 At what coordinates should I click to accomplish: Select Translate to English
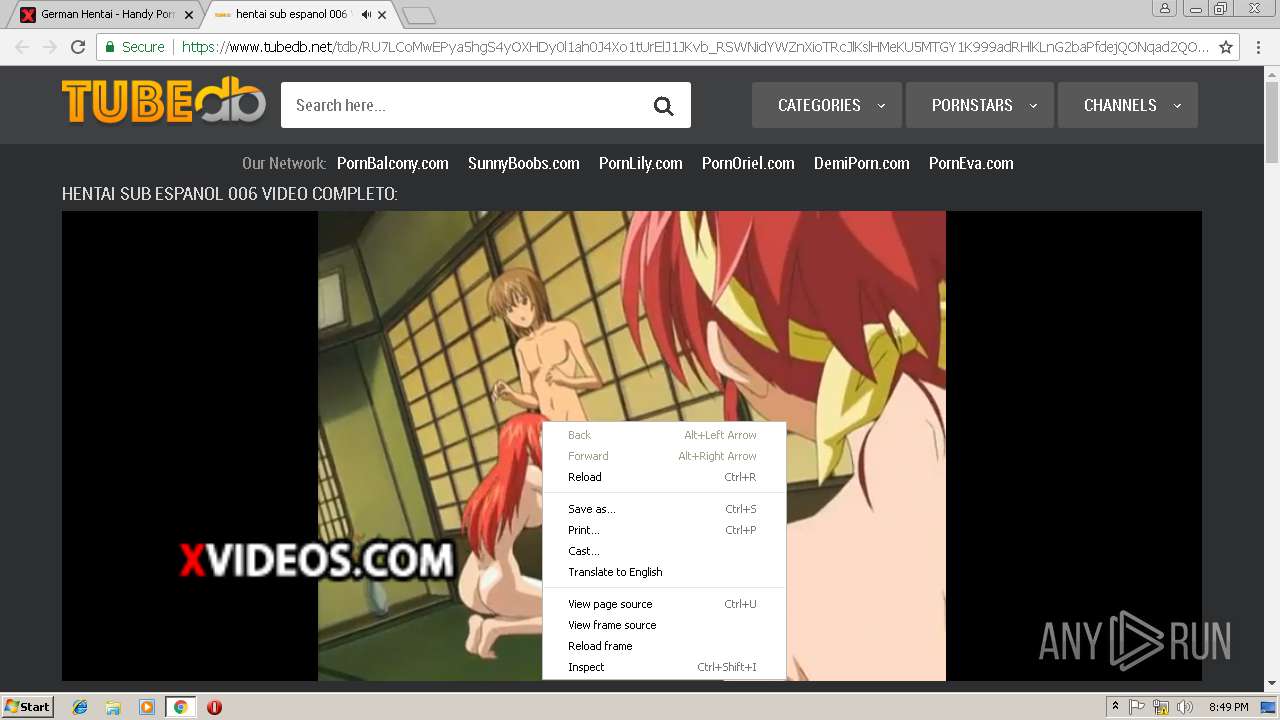pyautogui.click(x=663, y=572)
